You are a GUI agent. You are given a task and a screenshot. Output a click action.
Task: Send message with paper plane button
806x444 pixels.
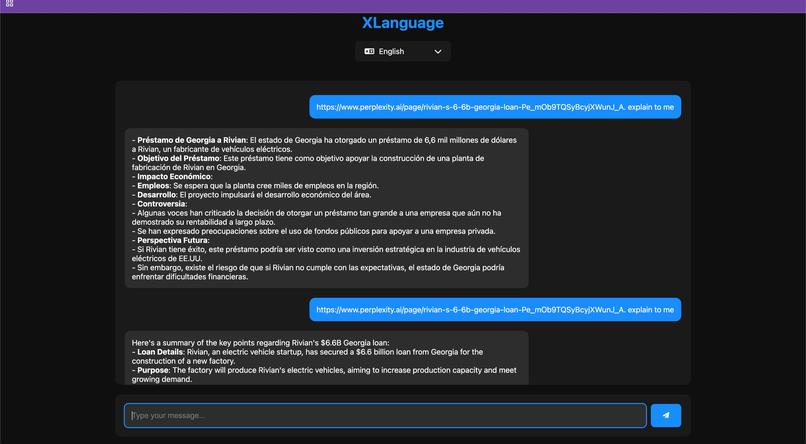[x=666, y=415]
